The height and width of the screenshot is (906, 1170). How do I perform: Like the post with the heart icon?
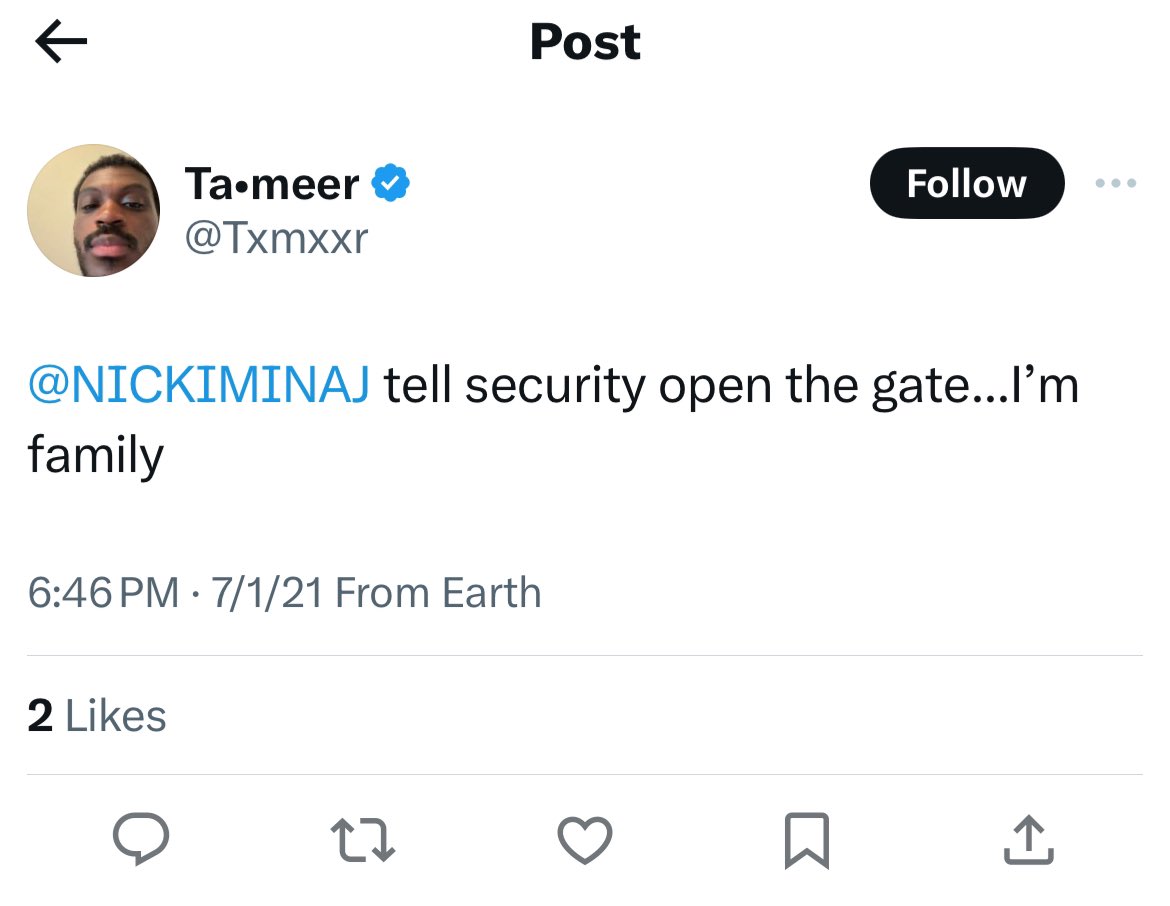pyautogui.click(x=584, y=840)
